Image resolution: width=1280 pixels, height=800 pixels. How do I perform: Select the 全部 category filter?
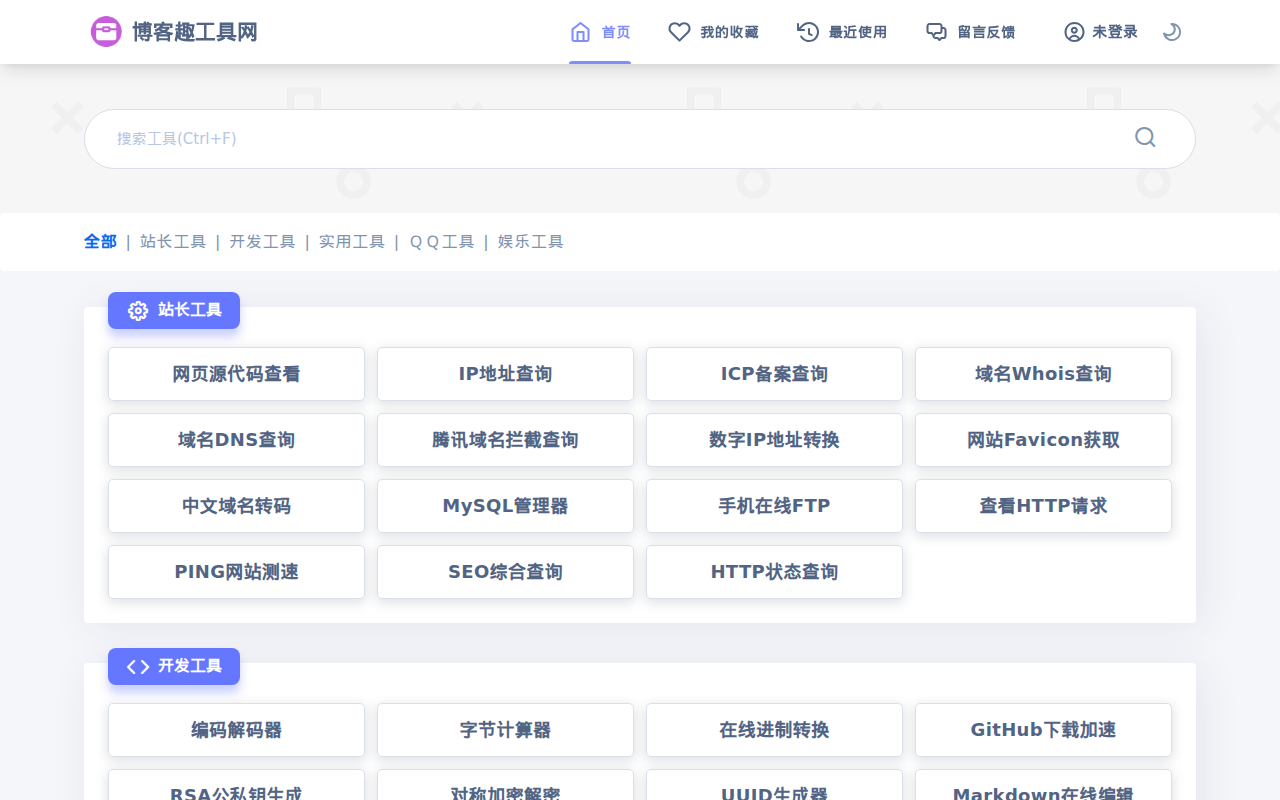click(x=100, y=241)
